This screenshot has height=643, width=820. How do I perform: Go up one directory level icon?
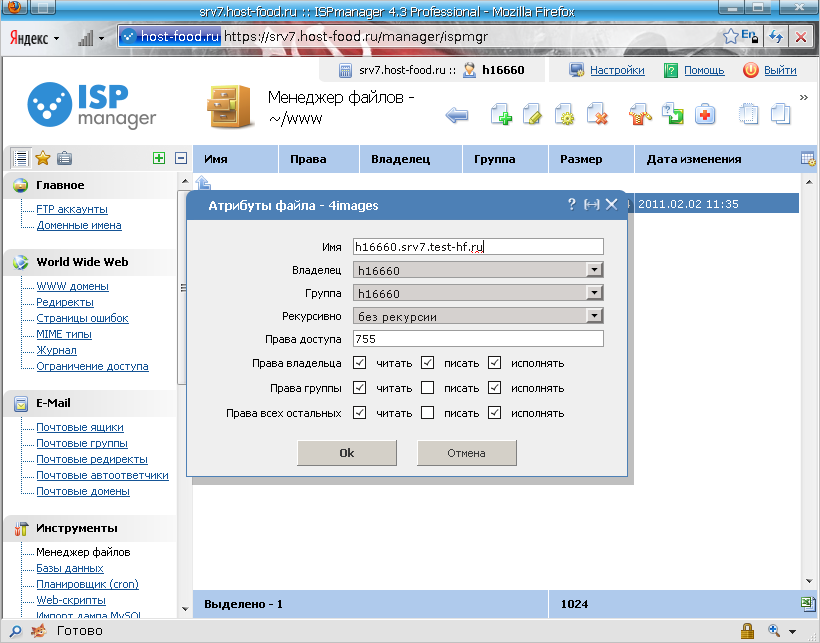[x=203, y=182]
